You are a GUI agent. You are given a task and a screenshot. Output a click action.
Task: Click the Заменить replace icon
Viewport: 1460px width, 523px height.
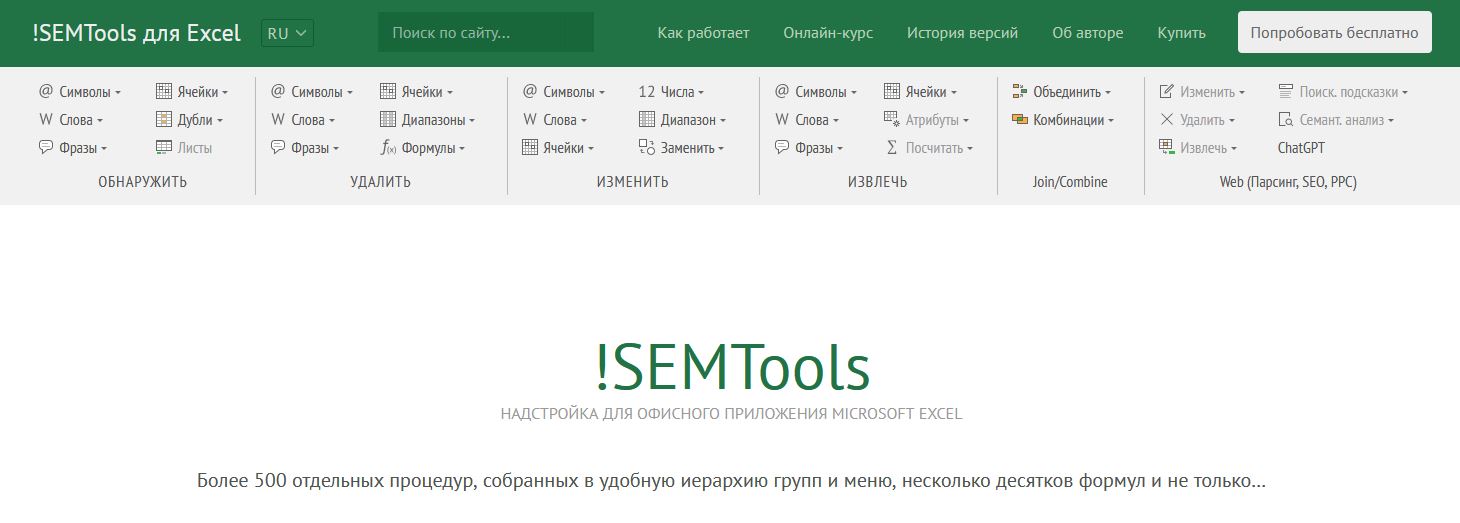pos(646,148)
